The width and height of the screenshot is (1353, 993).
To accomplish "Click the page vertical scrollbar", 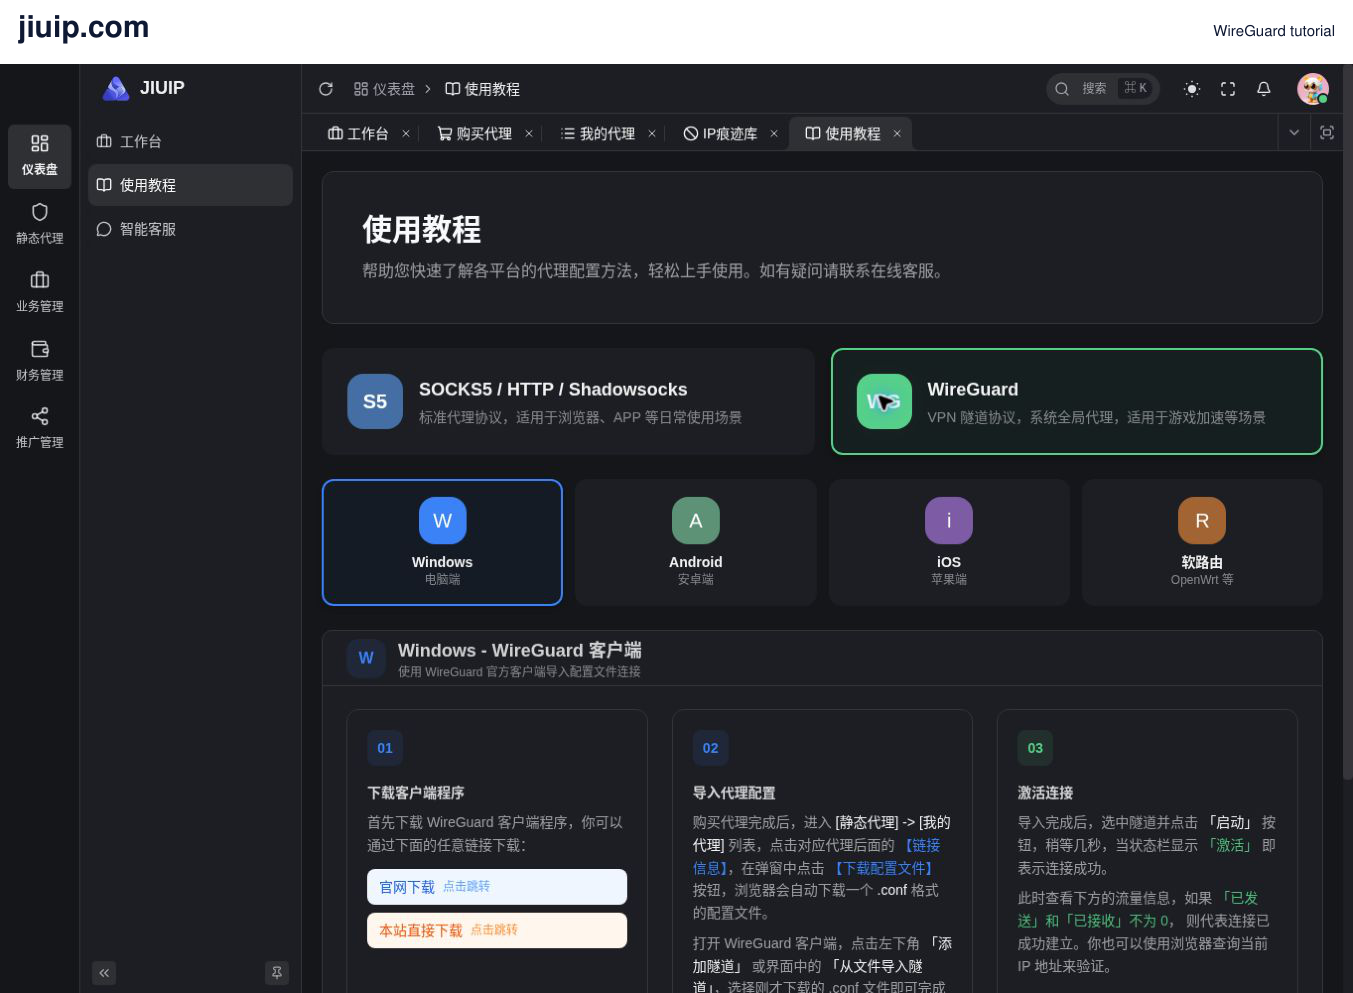I will tap(1347, 420).
